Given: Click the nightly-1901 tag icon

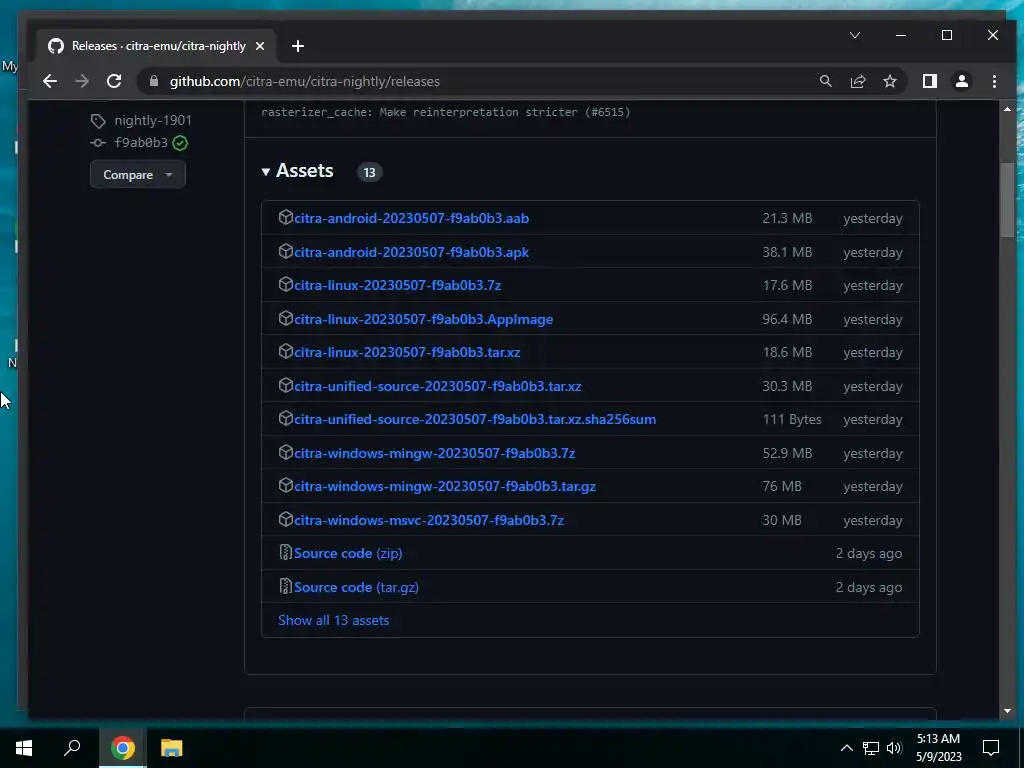Looking at the screenshot, I should tap(98, 121).
